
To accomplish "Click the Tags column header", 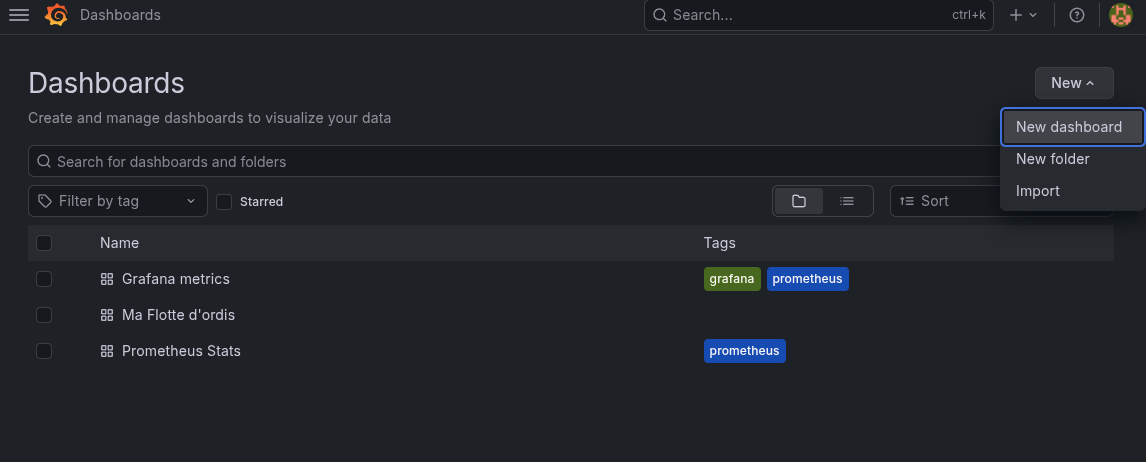I will click(x=719, y=243).
